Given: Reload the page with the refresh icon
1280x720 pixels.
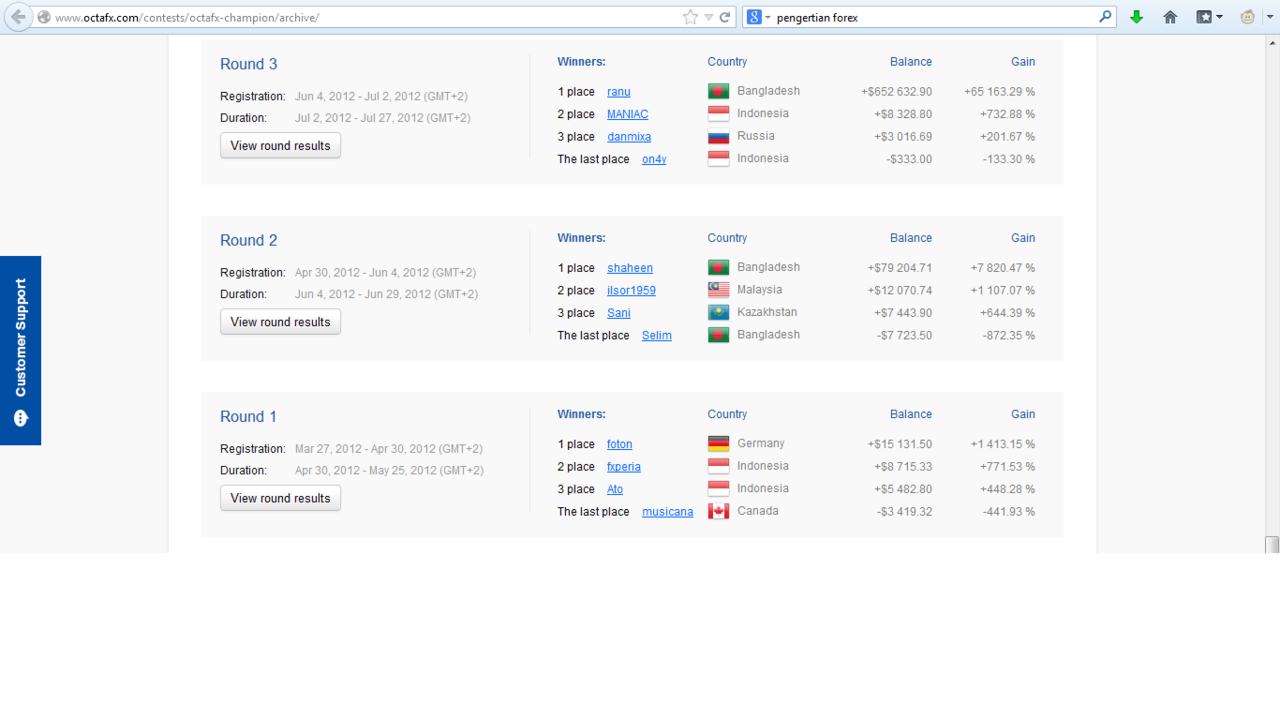Looking at the screenshot, I should point(725,17).
